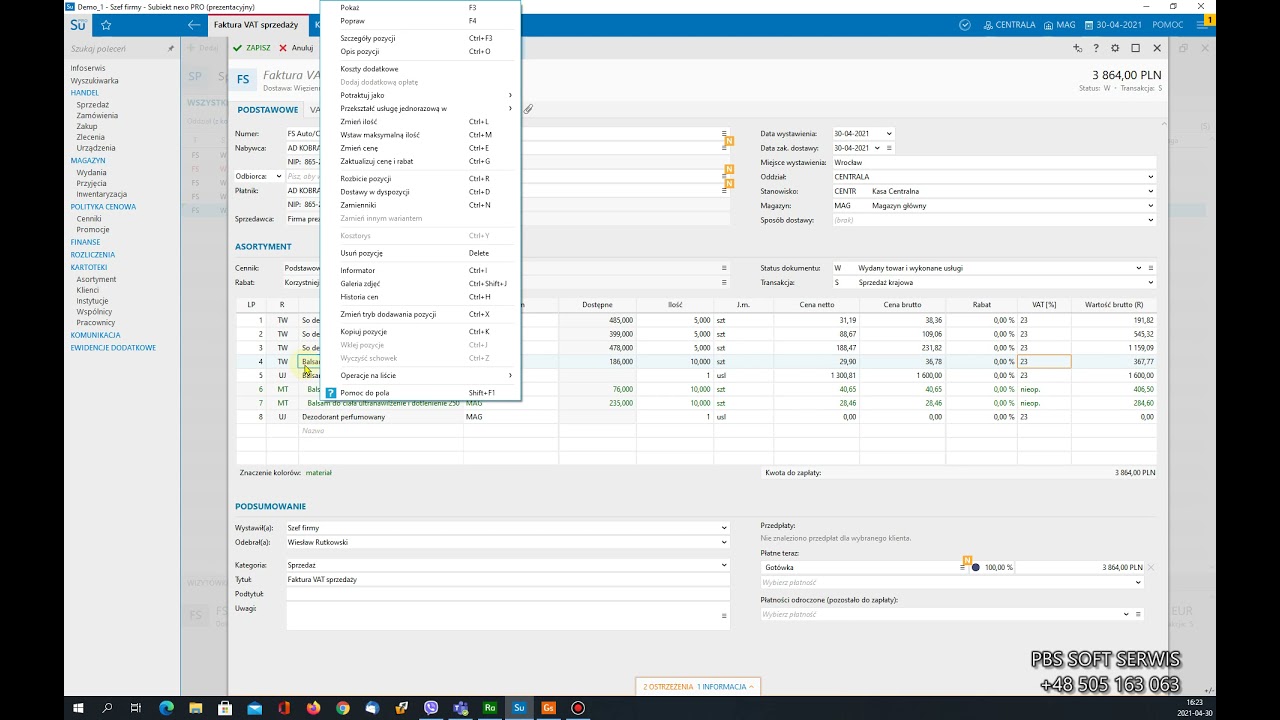Choose Kopiuj pozycje from menu

pyautogui.click(x=420, y=331)
